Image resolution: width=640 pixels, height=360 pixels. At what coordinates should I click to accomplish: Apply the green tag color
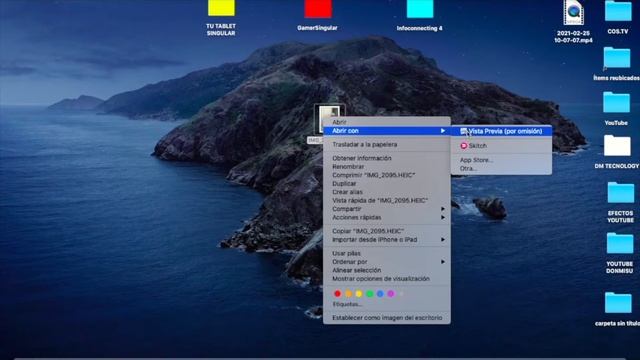pos(369,293)
